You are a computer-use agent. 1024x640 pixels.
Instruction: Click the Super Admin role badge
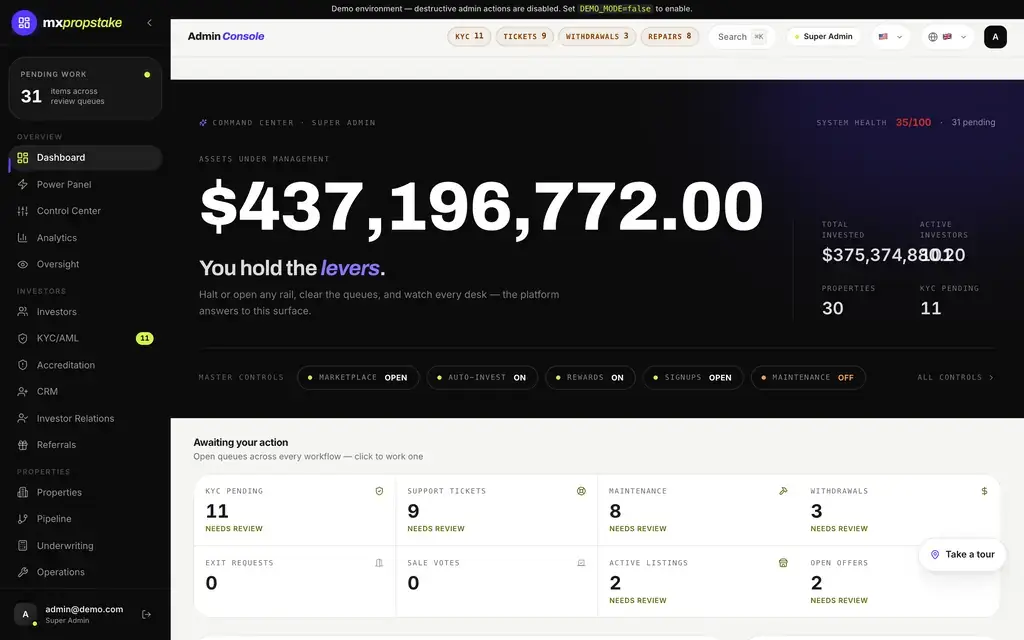coord(823,37)
